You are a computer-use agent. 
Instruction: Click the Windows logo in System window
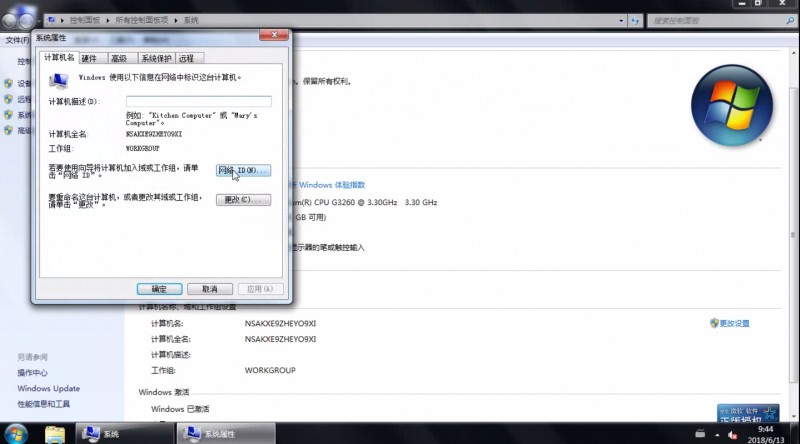732,105
